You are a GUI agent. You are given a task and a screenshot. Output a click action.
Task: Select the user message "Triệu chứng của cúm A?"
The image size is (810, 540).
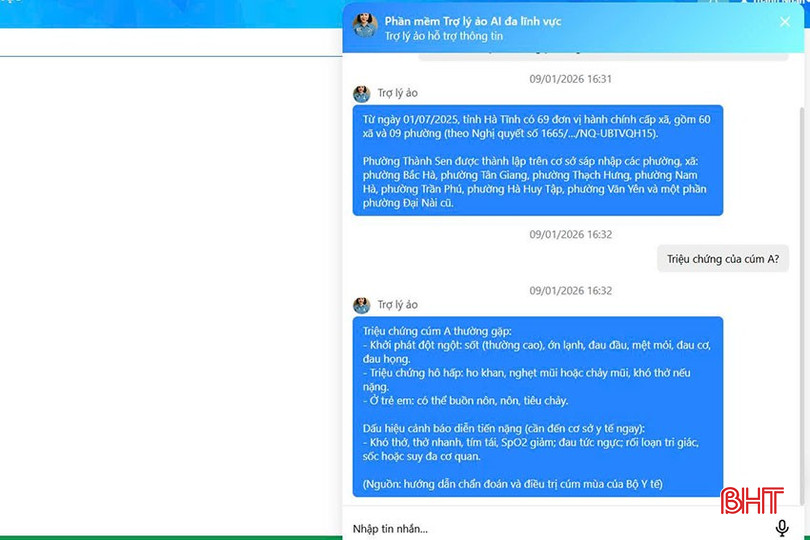722,259
